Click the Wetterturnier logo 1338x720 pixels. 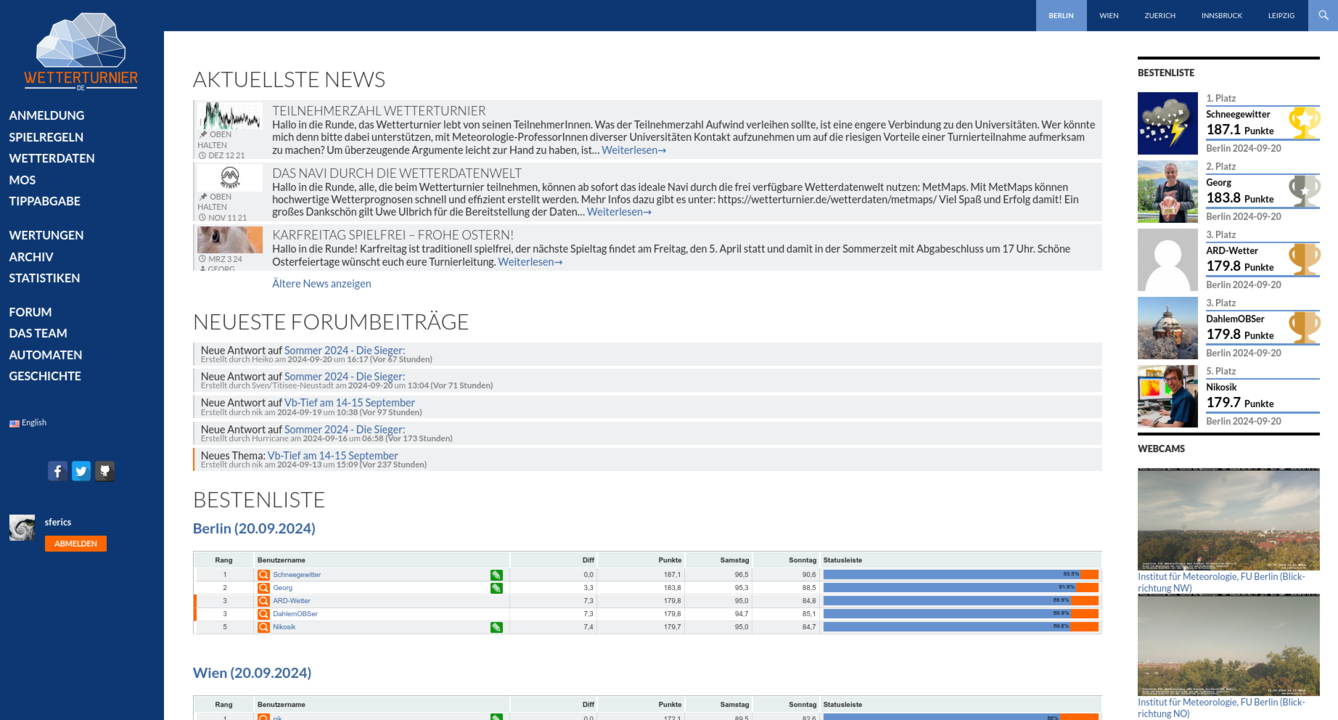tap(81, 52)
